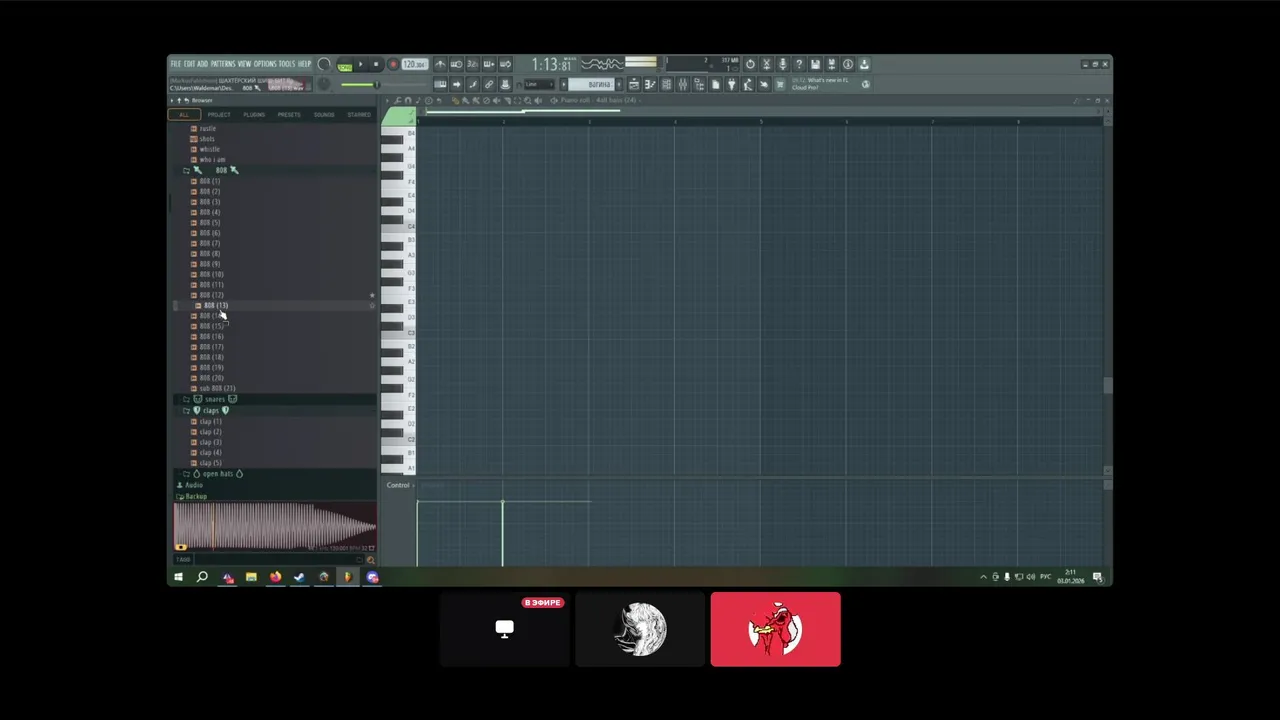This screenshot has width=1280, height=720.
Task: Toggle the recording countdown icon
Action: (x=473, y=64)
